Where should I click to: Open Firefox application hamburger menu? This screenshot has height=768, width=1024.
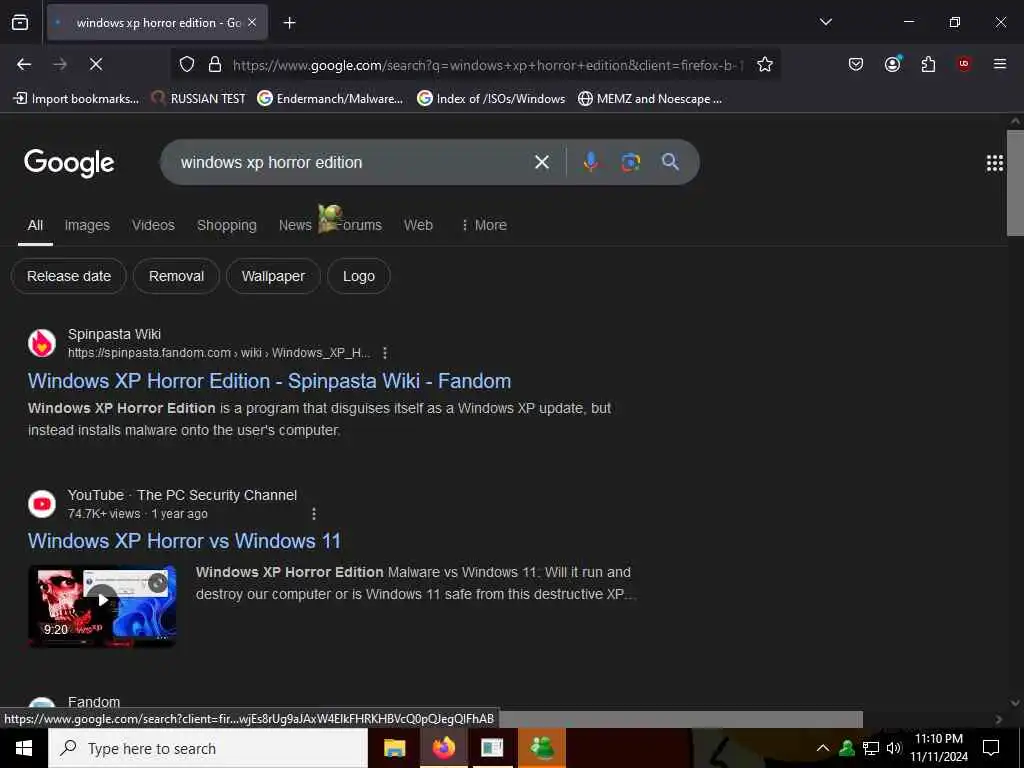tap(1000, 64)
